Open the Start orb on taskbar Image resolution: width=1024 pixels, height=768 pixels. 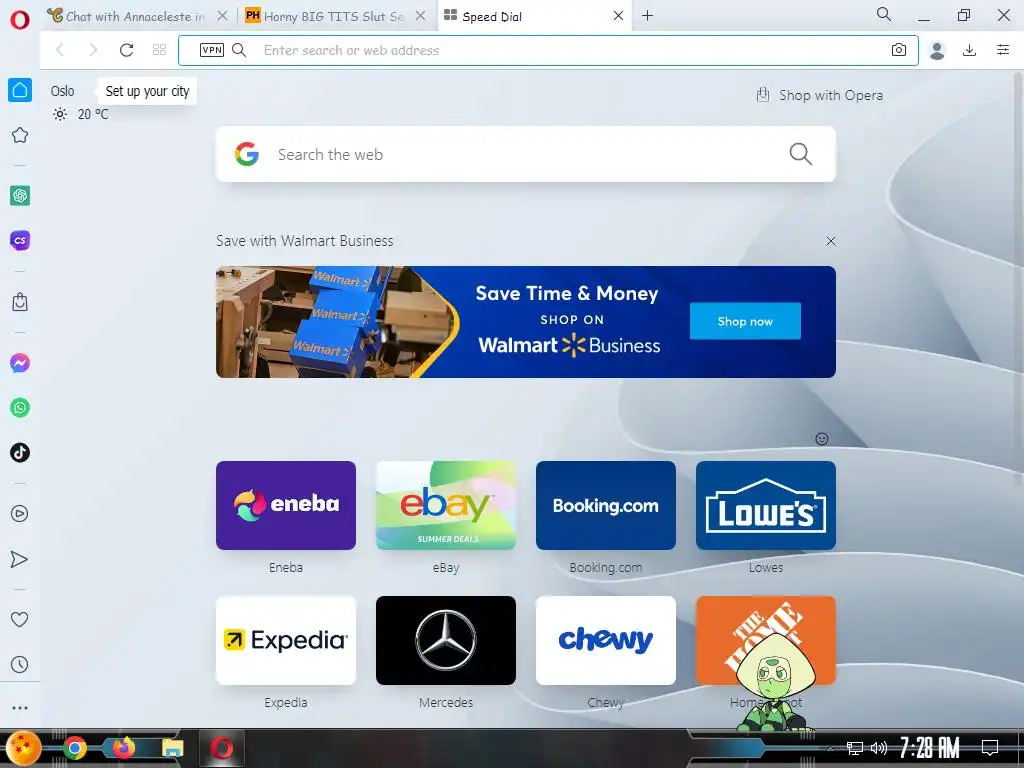23,748
